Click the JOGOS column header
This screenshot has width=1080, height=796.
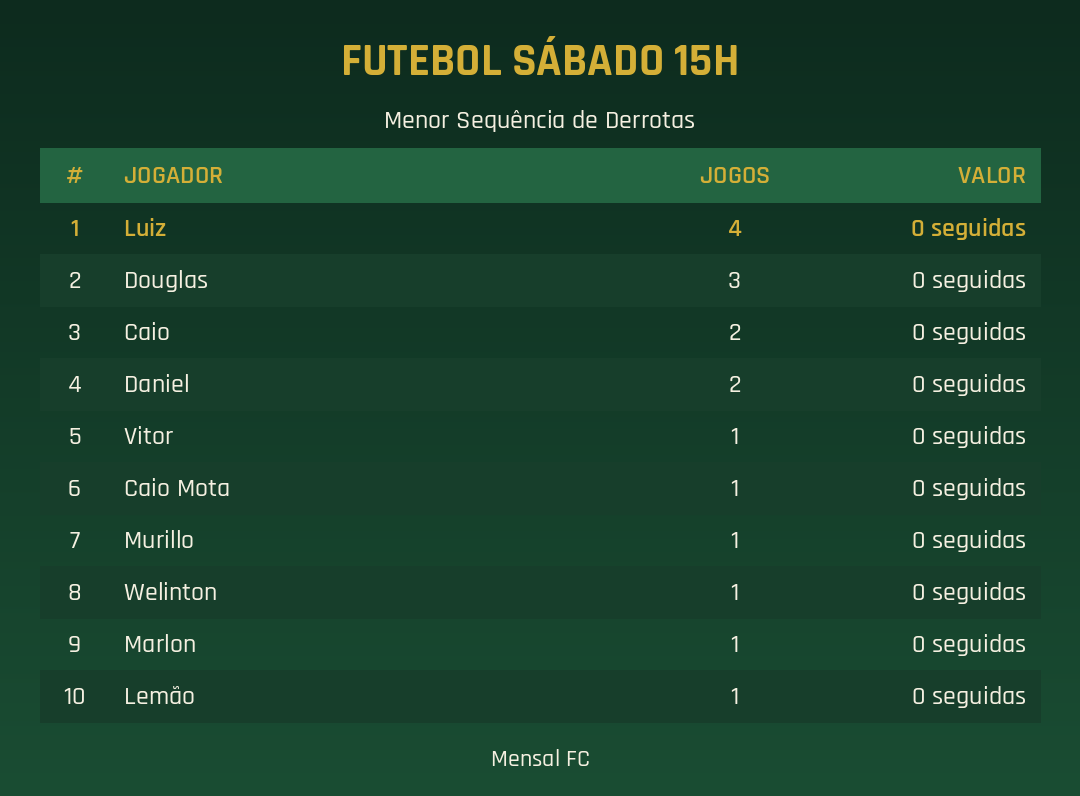pos(734,176)
